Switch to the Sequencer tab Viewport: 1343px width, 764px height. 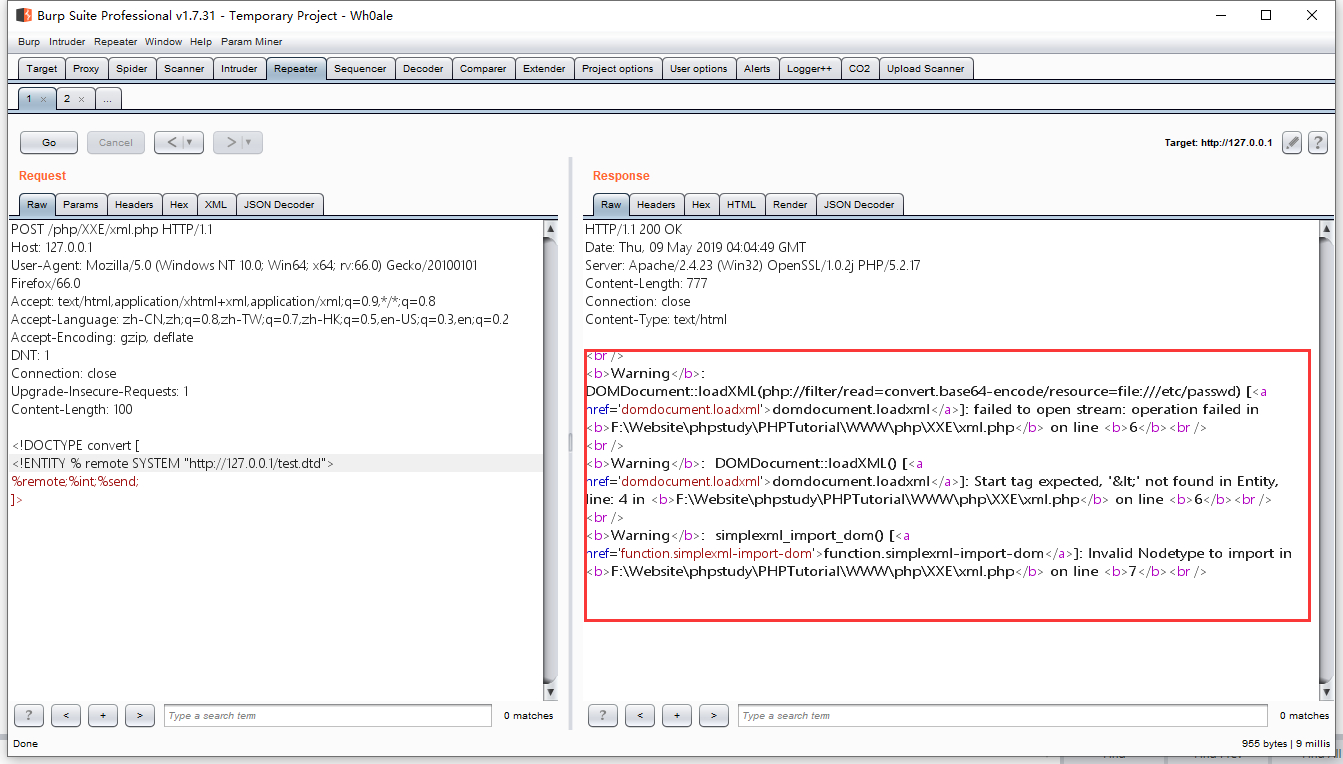pos(360,68)
